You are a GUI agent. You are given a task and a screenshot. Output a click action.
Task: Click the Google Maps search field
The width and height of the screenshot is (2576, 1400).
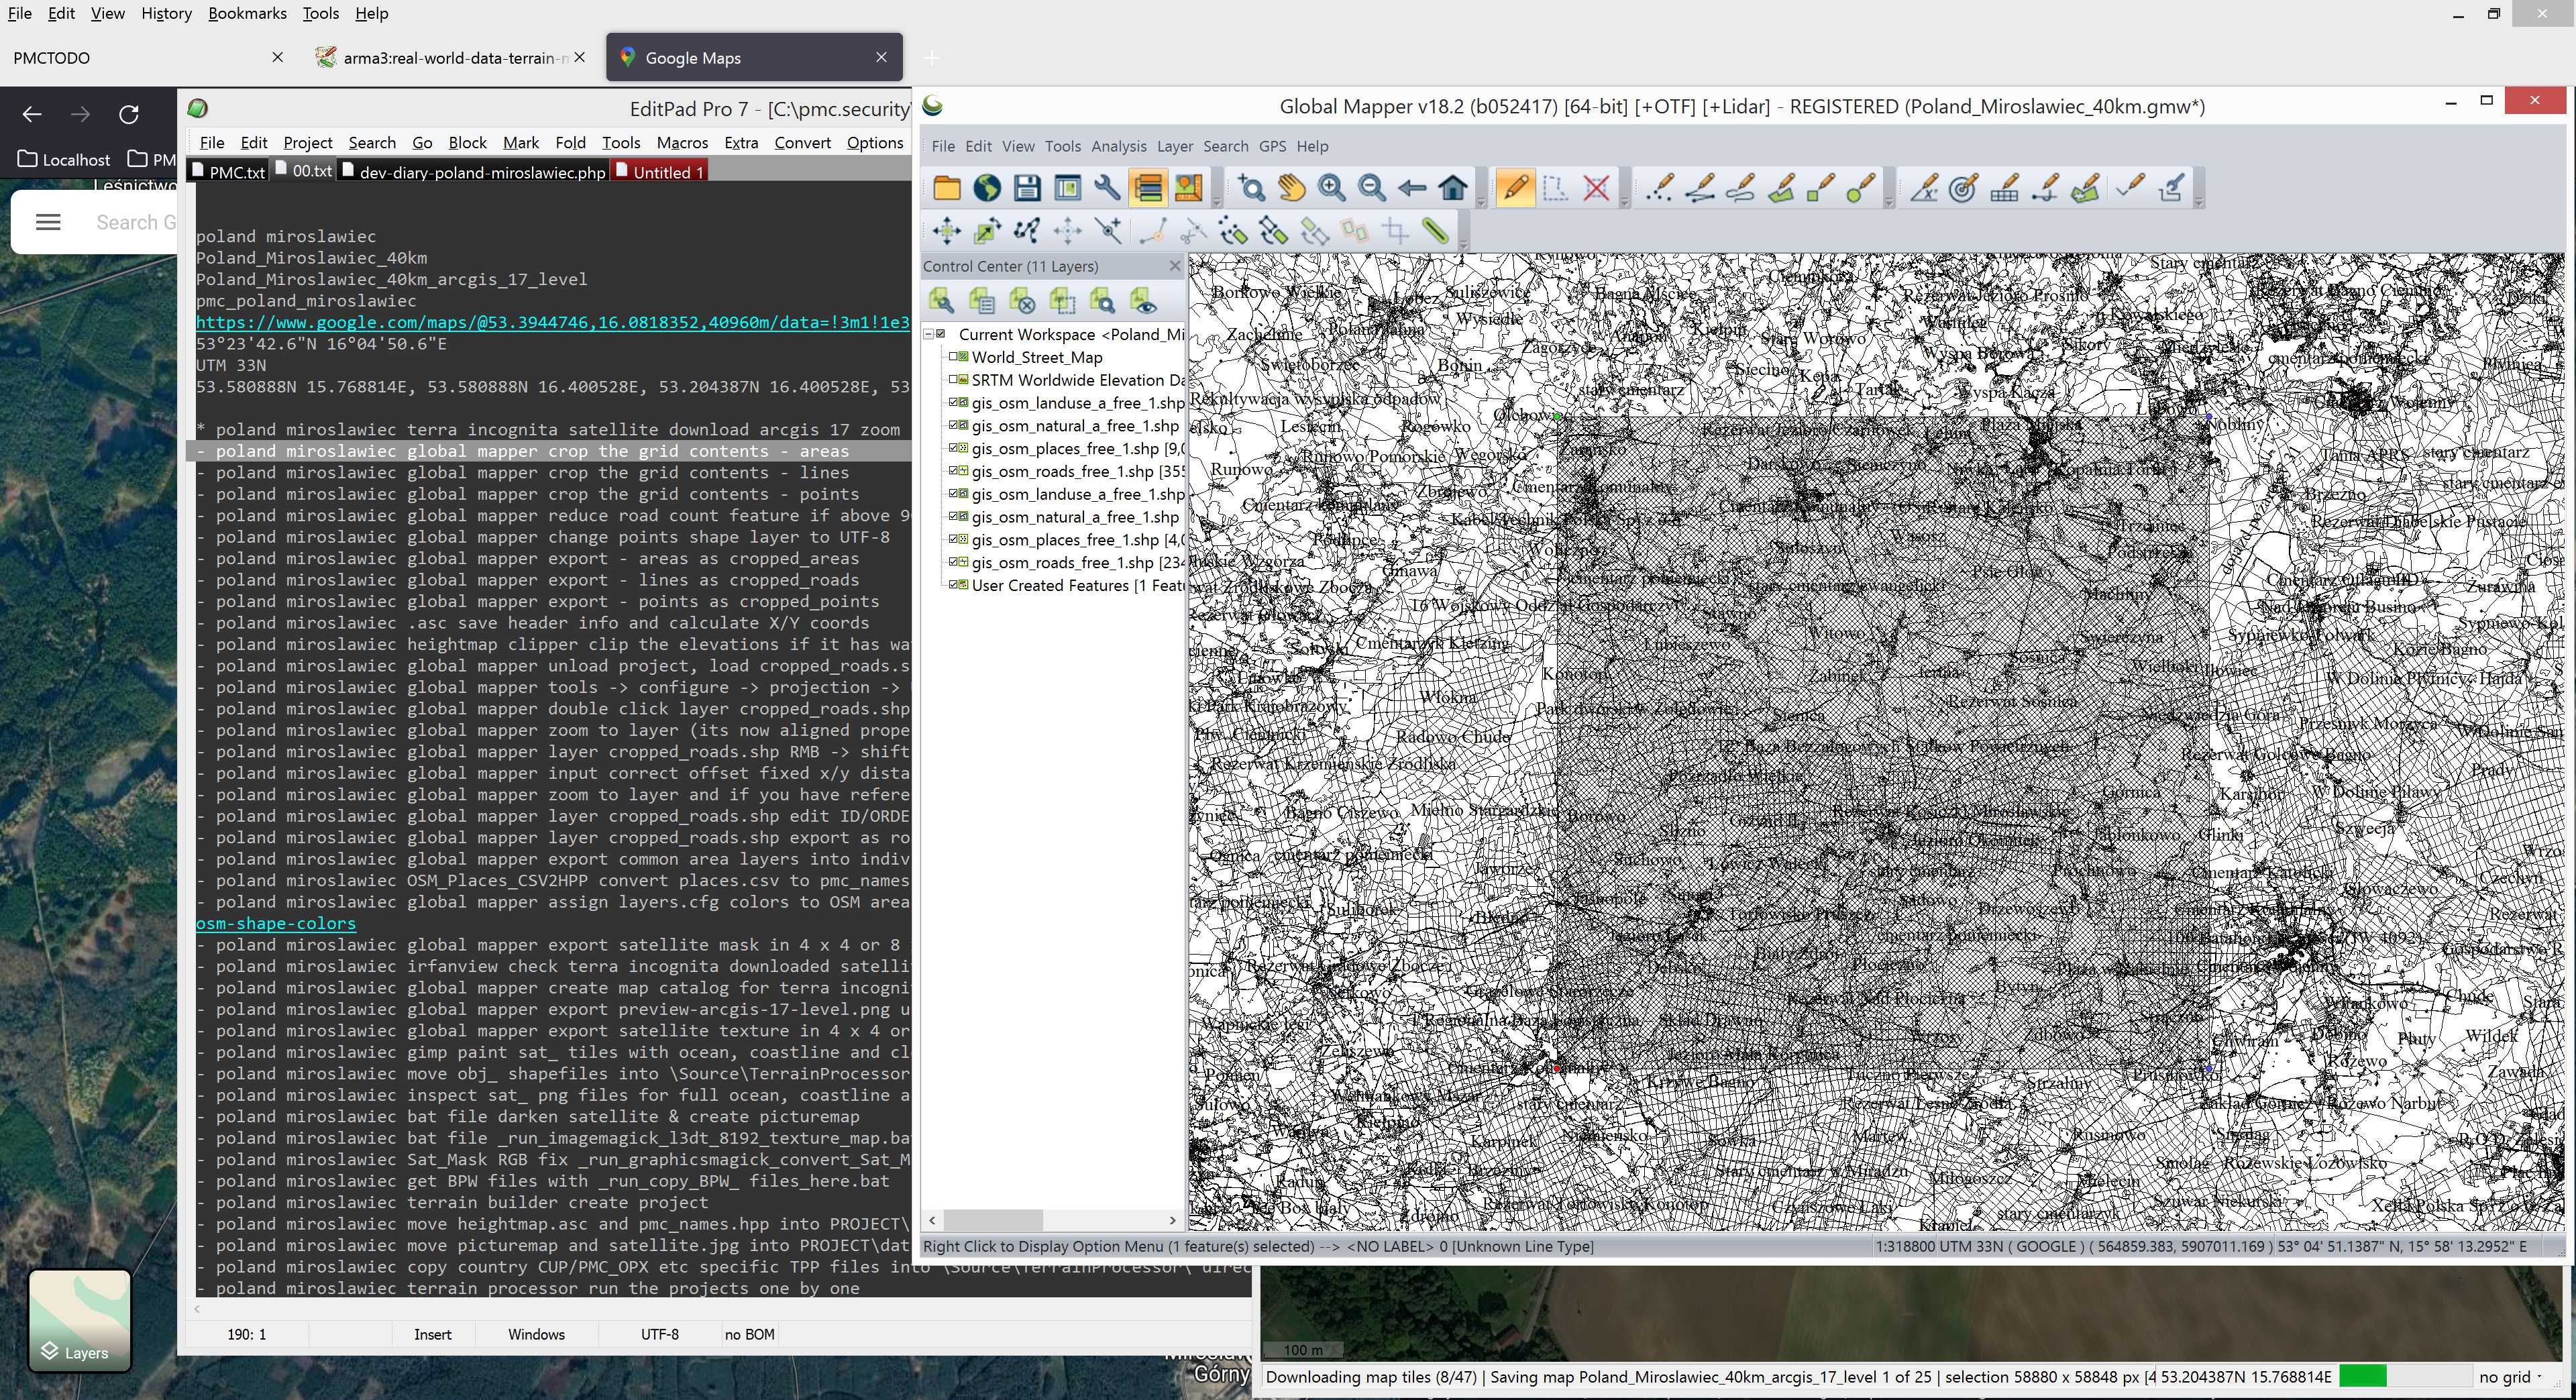(135, 222)
